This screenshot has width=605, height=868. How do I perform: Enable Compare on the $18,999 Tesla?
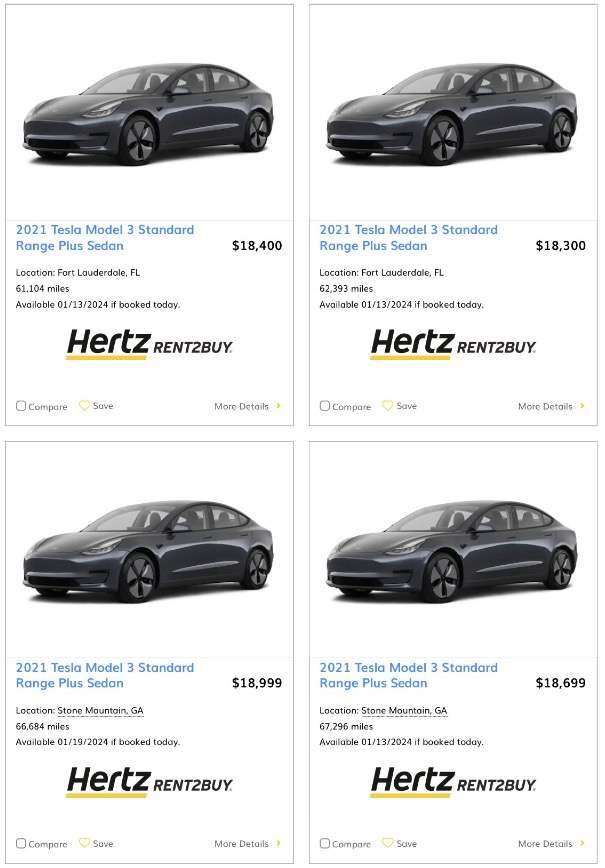[x=20, y=843]
